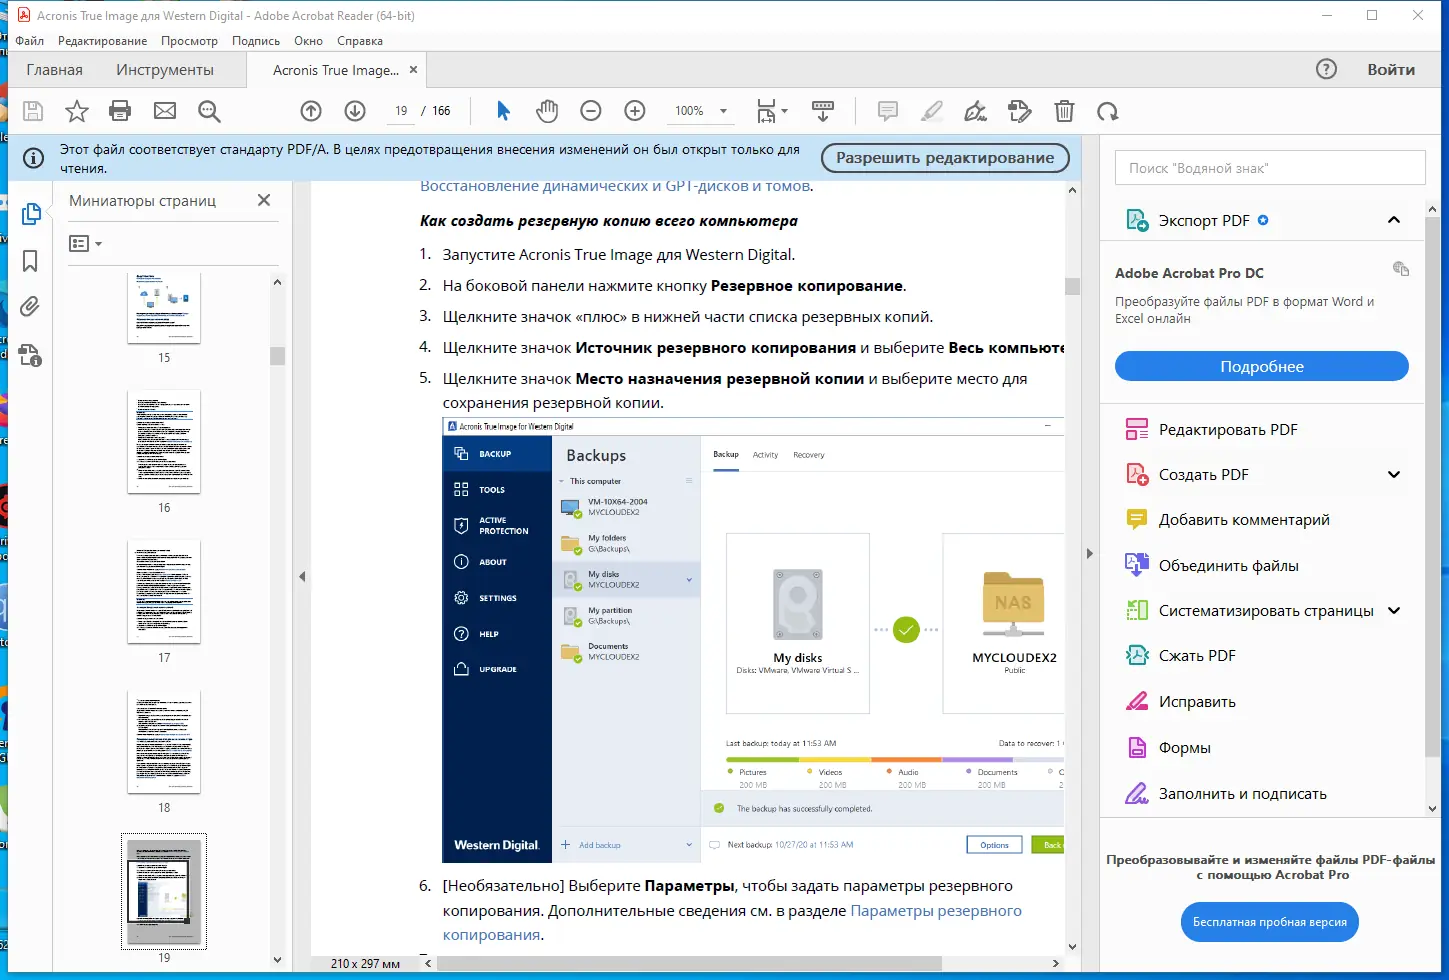This screenshot has height=980, width=1449.
Task: Open the Формы tool
Action: click(x=1168, y=748)
